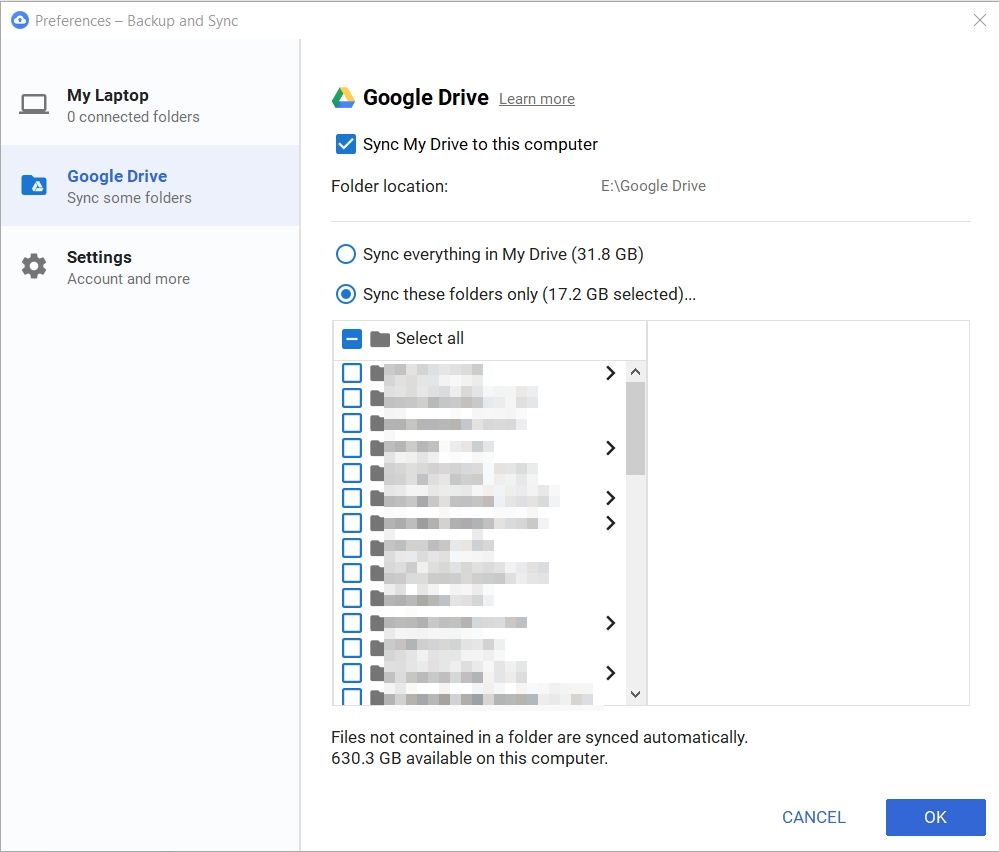The image size is (999, 852).
Task: Click the blue Drive folder icon in sidebar
Action: click(34, 185)
